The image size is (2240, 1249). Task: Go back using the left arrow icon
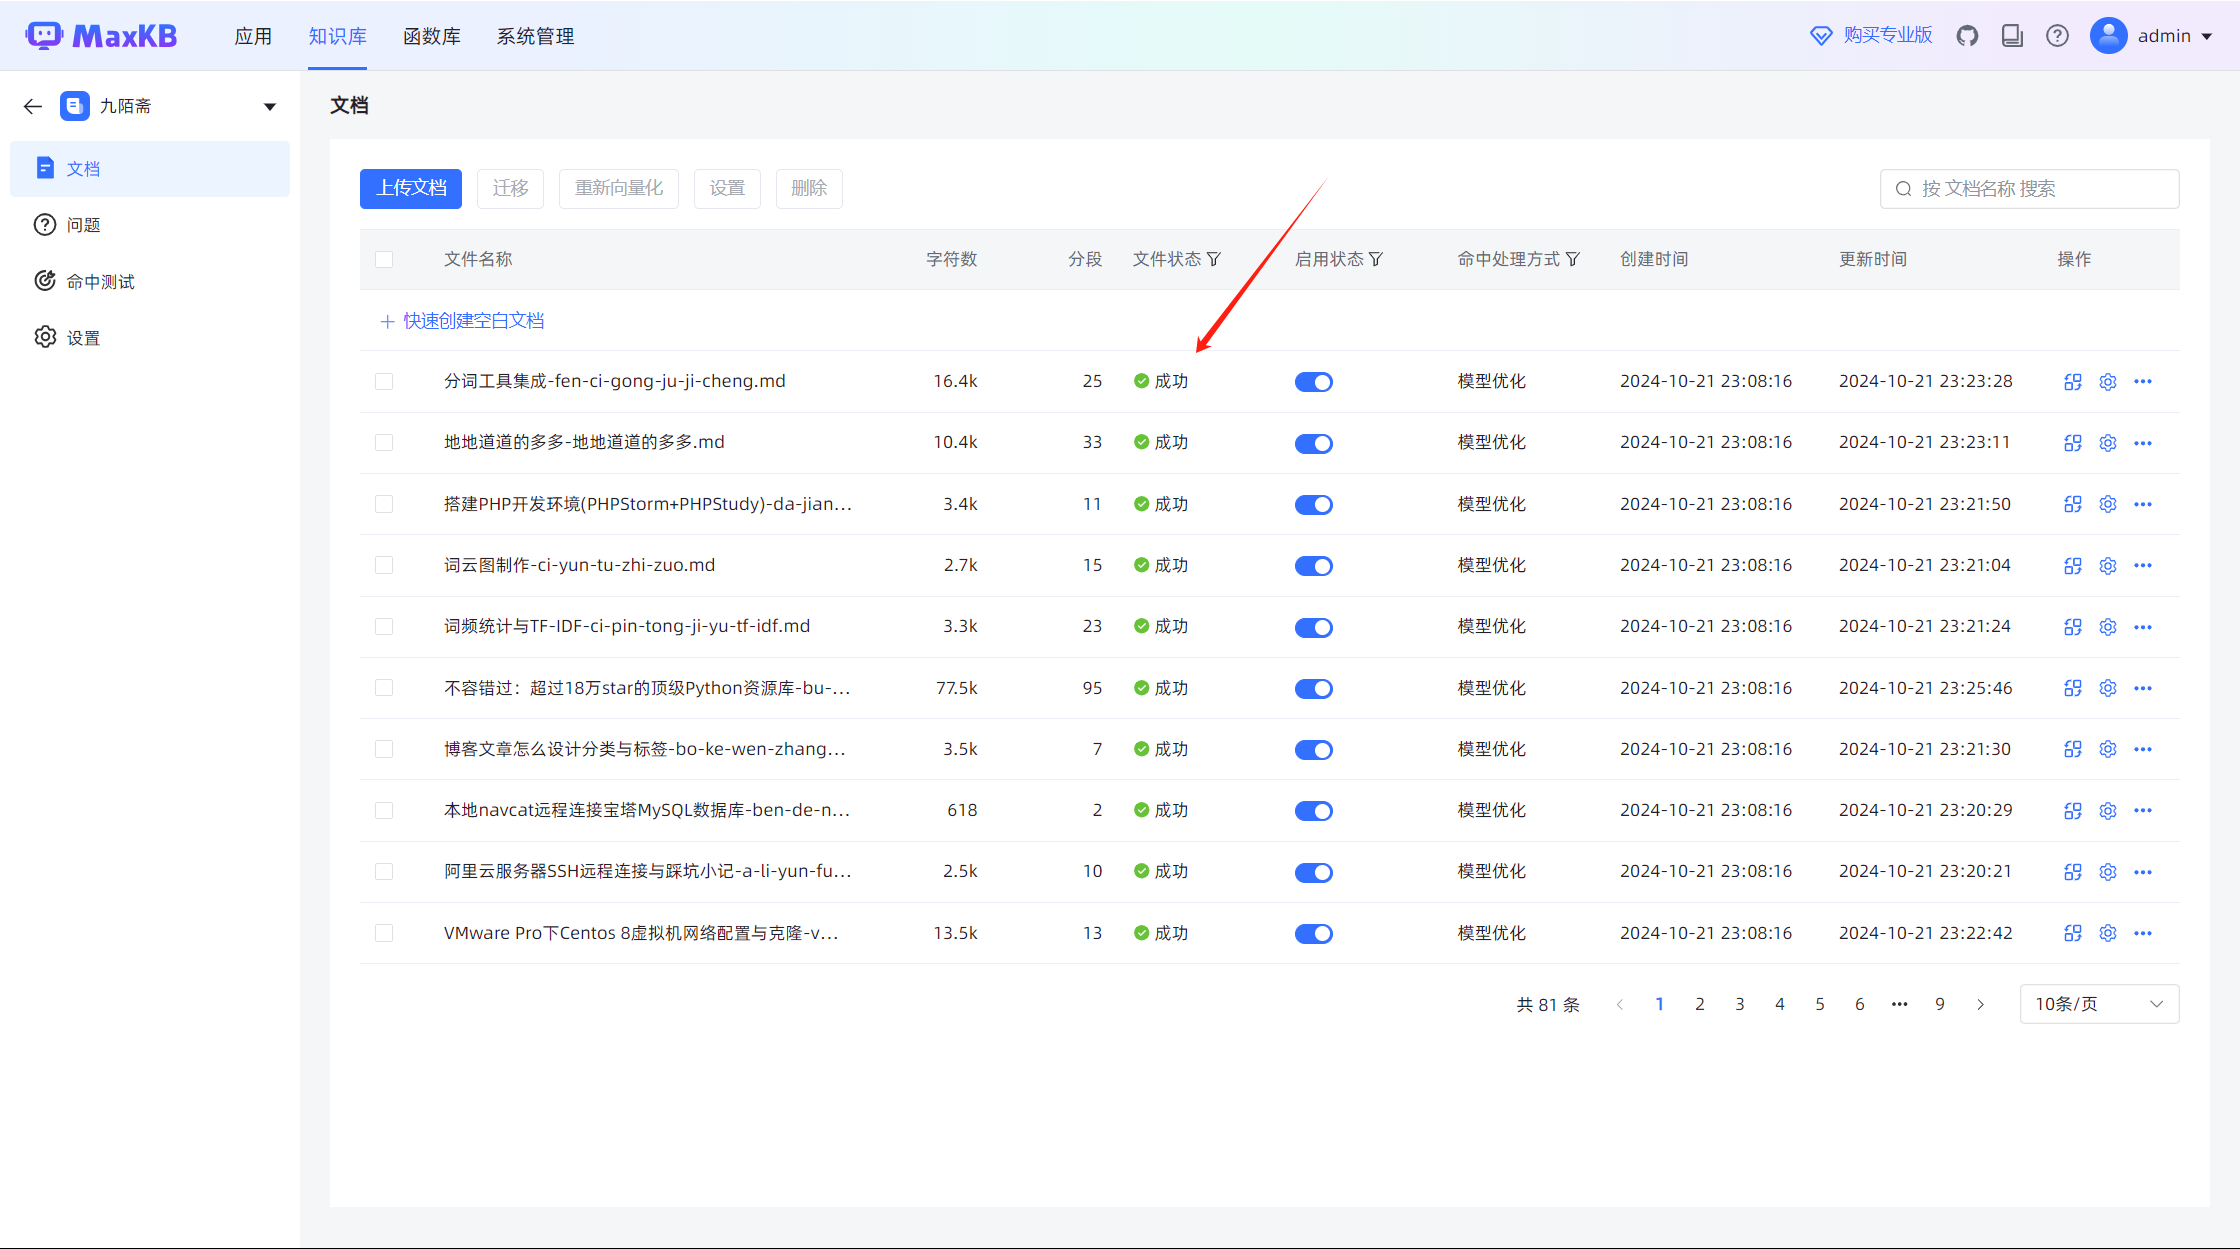point(33,106)
